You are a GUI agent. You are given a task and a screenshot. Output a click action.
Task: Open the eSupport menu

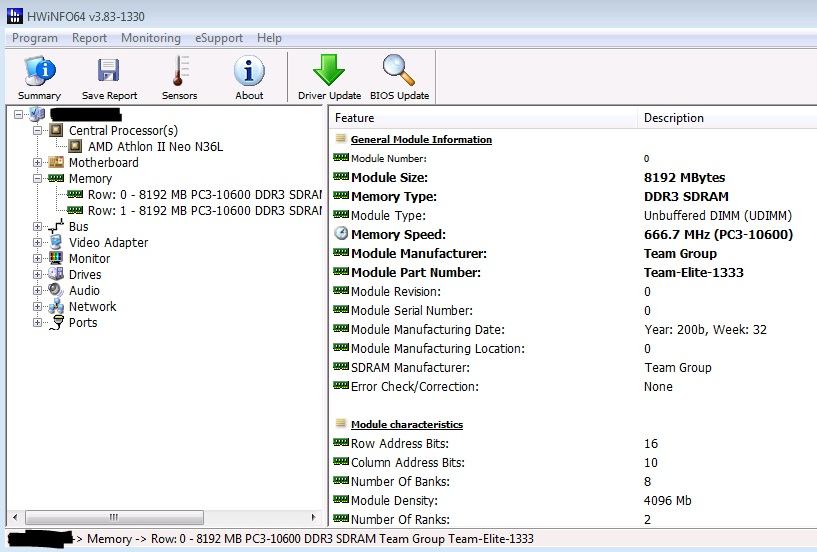click(219, 38)
